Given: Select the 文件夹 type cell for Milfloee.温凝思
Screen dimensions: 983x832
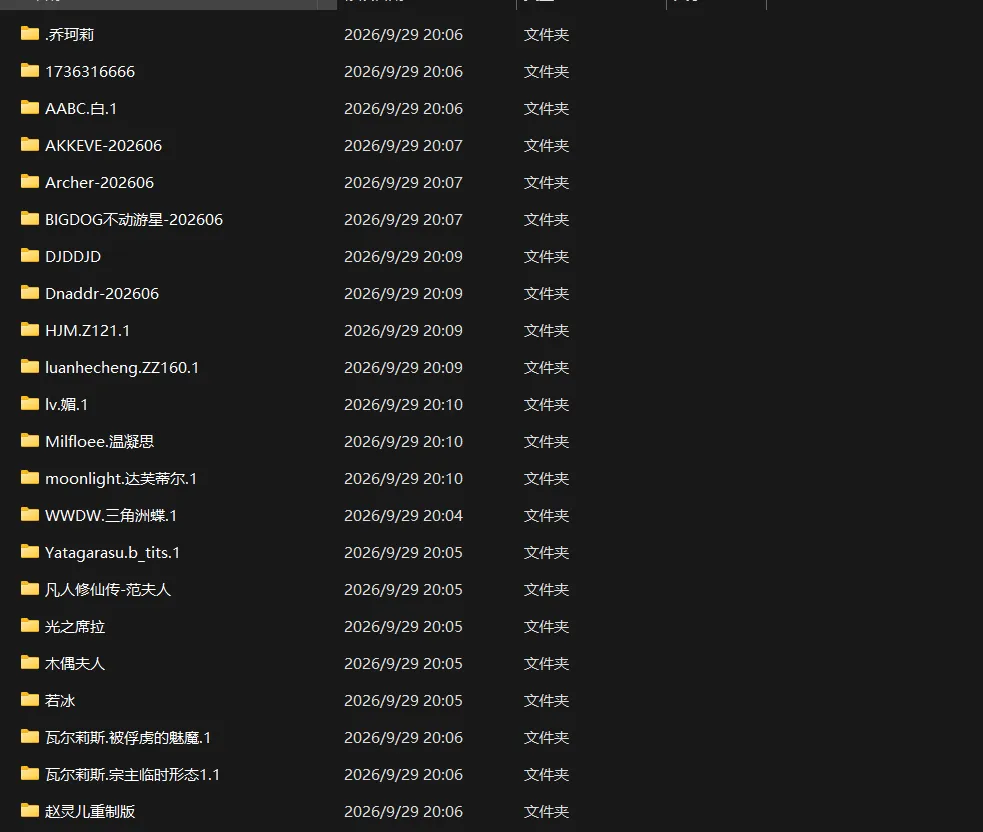Looking at the screenshot, I should click(546, 441).
